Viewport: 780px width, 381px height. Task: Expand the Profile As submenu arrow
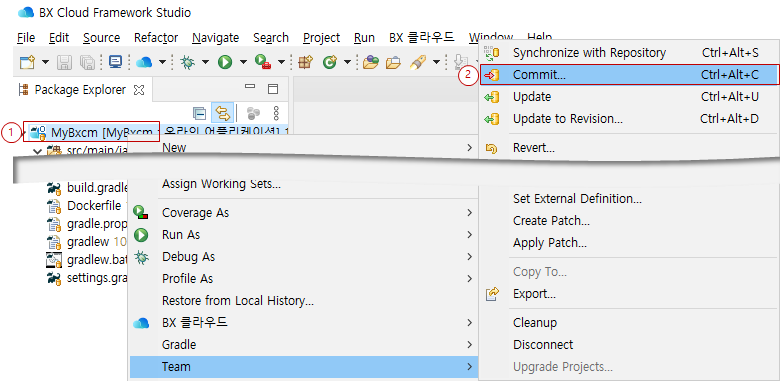(x=470, y=279)
